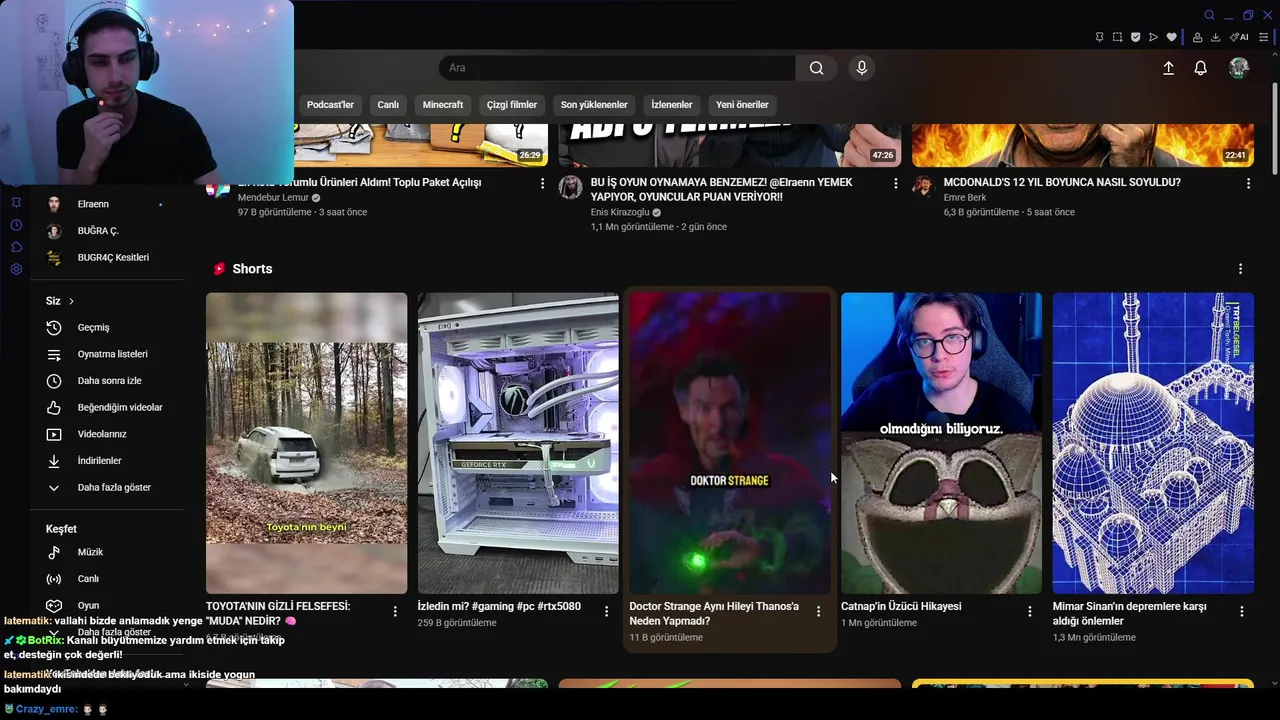1280x720 pixels.
Task: Open the browser downloads icon
Action: [1215, 37]
